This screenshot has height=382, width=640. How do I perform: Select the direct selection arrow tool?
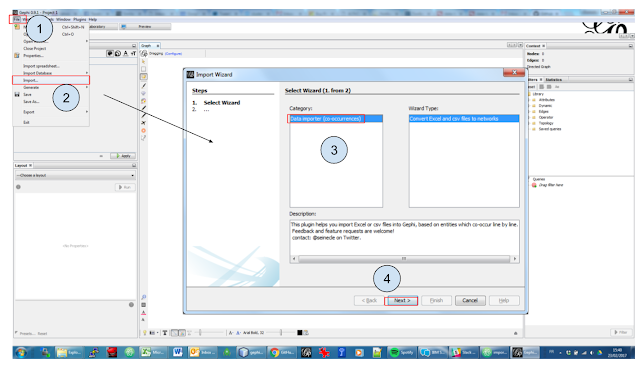tap(144, 62)
